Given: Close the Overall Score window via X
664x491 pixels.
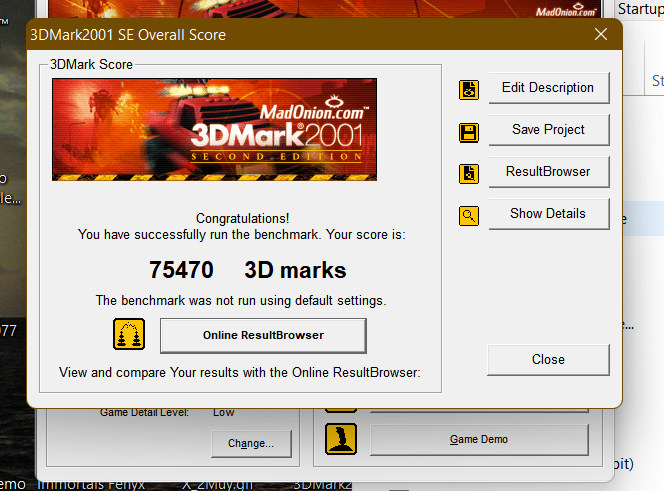Looking at the screenshot, I should point(601,34).
